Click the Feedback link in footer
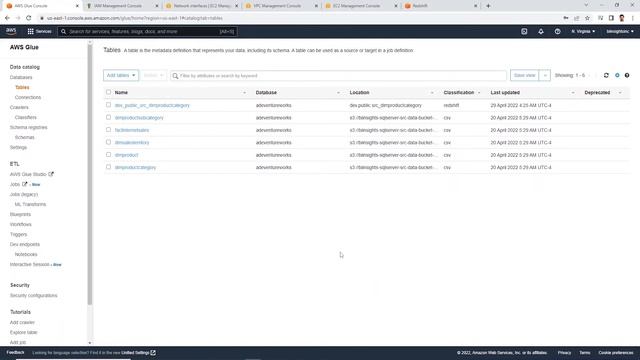Image resolution: width=640 pixels, height=360 pixels. pyautogui.click(x=15, y=352)
